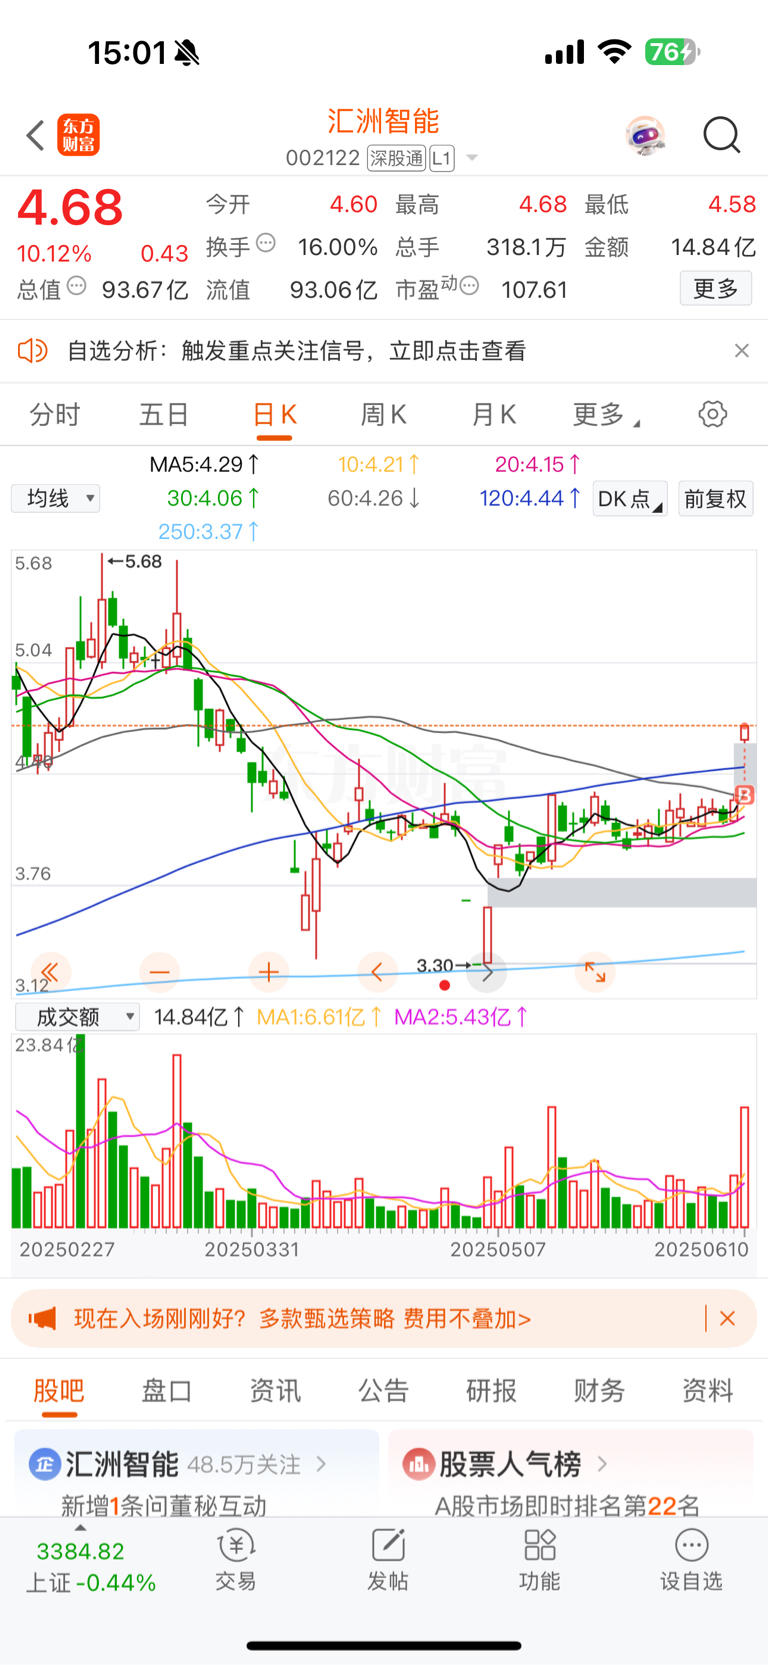Open 前复权 adjustment selector

point(716,498)
